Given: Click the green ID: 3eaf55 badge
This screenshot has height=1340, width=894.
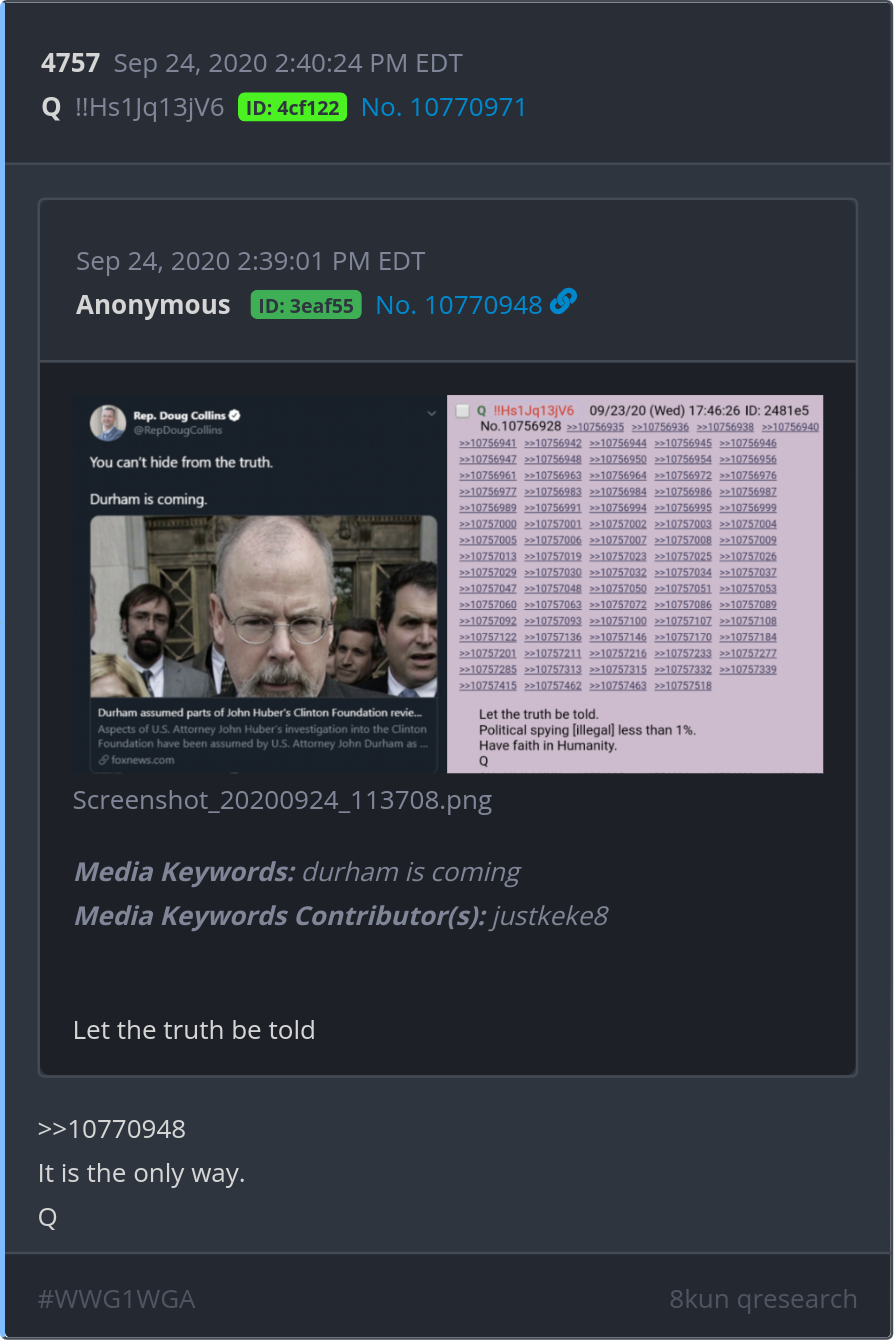Looking at the screenshot, I should (x=306, y=305).
